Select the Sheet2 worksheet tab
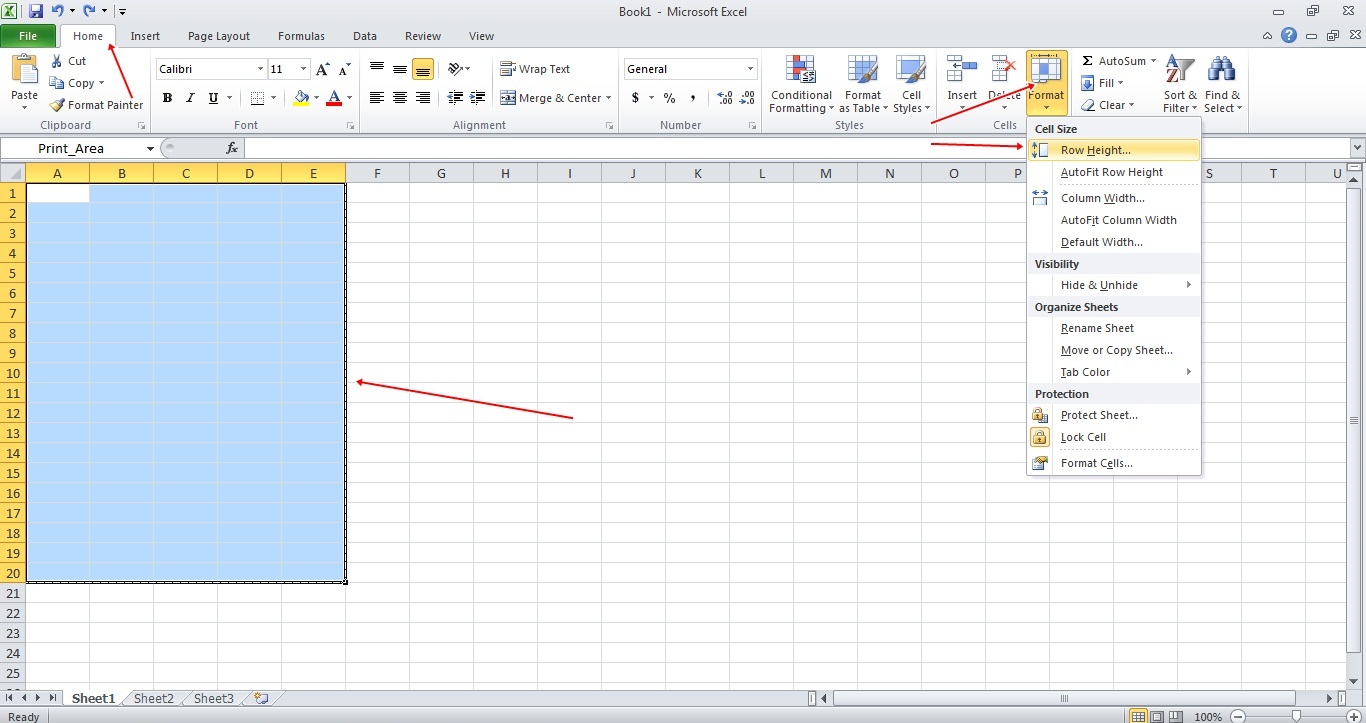The height and width of the screenshot is (723, 1366). [153, 699]
